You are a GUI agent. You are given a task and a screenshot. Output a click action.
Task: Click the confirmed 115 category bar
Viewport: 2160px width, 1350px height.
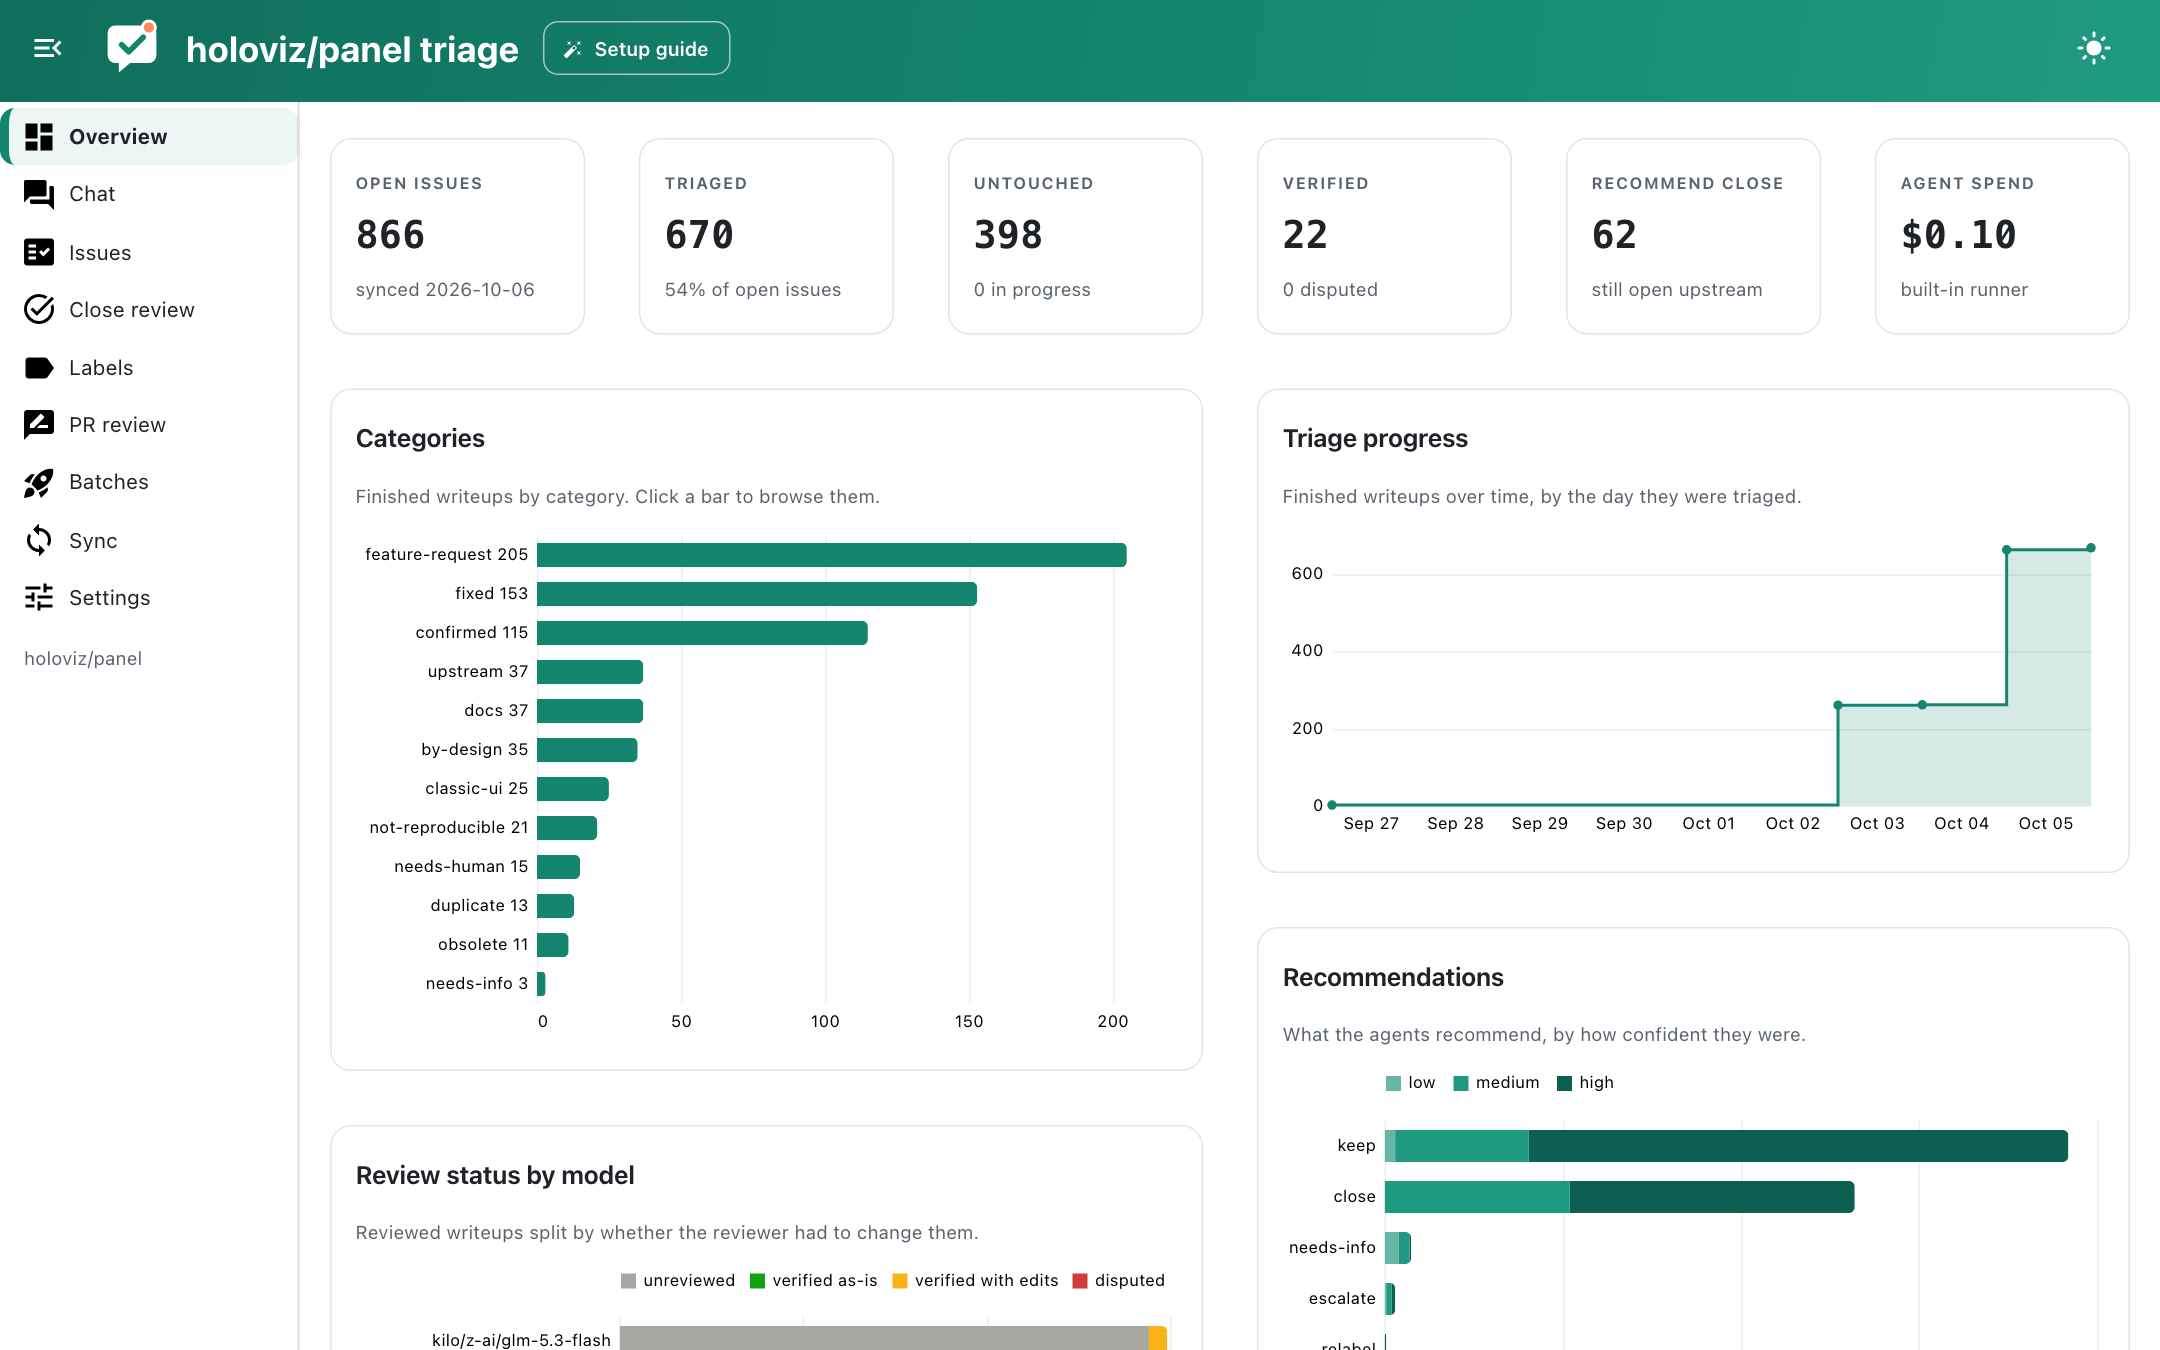pyautogui.click(x=702, y=633)
